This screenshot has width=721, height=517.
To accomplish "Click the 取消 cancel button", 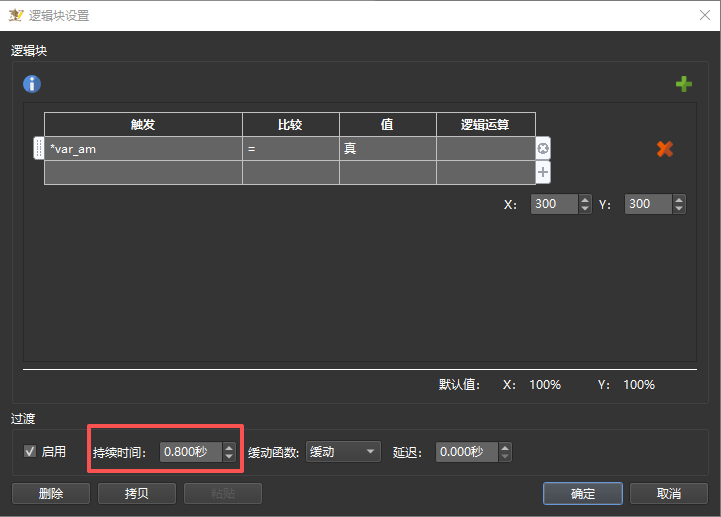I will tap(668, 493).
